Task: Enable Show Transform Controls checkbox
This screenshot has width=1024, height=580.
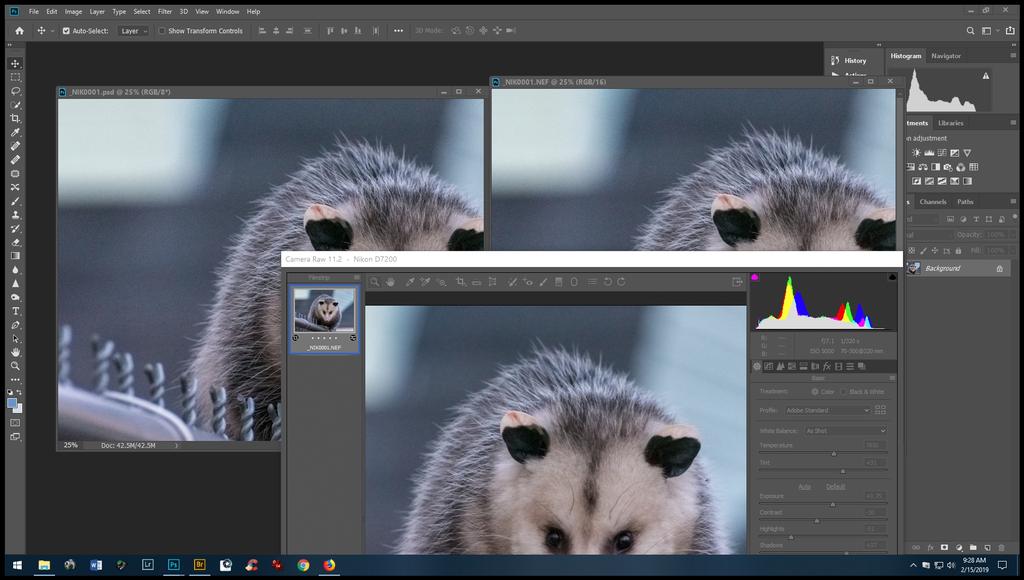Action: coord(162,31)
